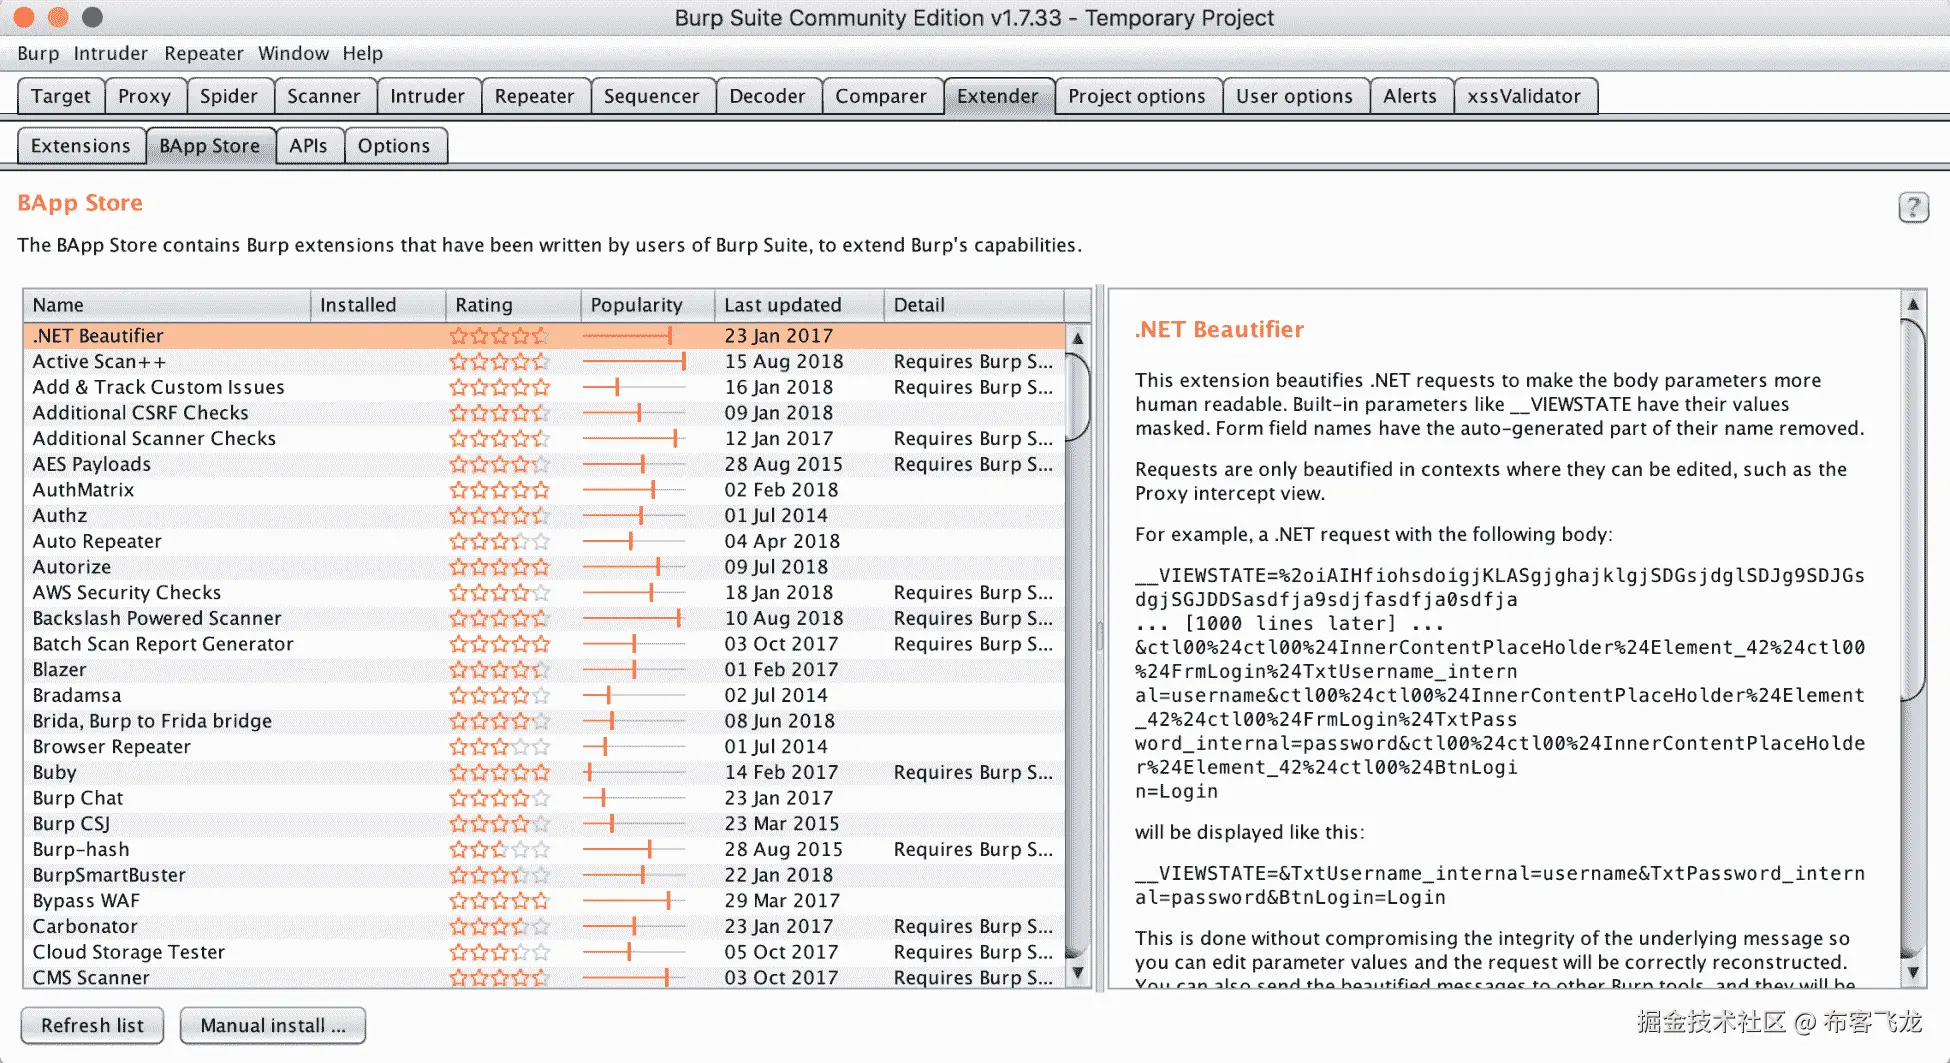Image resolution: width=1950 pixels, height=1063 pixels.
Task: Switch to the Decoder tab
Action: pos(768,96)
